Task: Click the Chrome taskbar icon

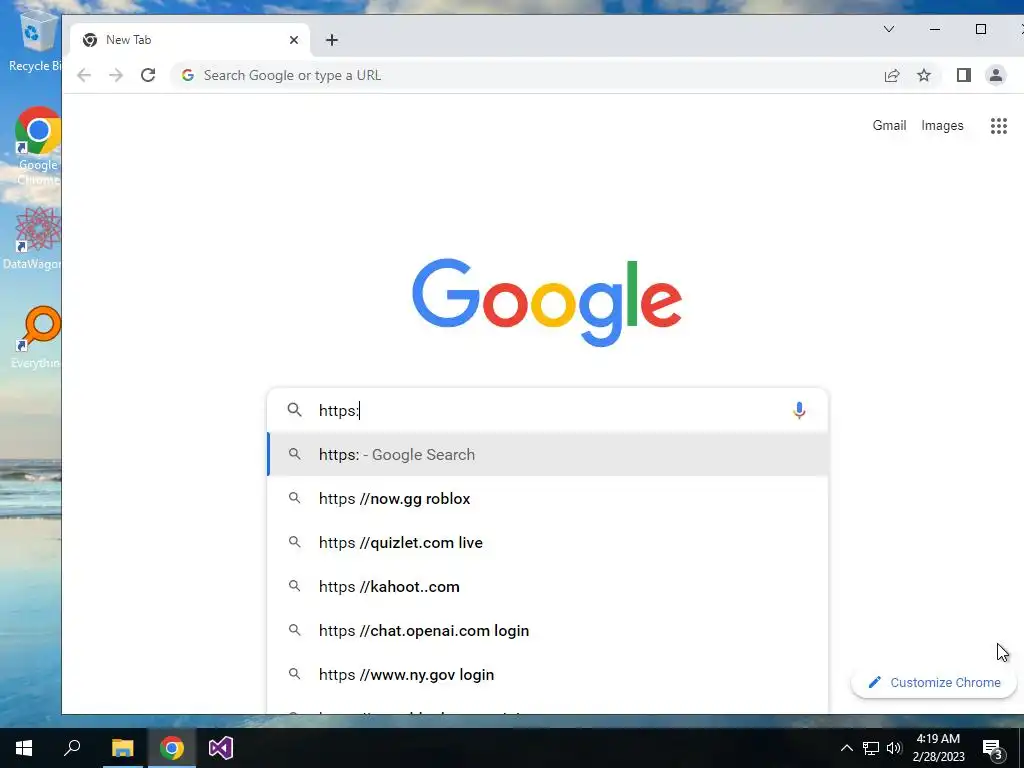Action: pos(172,748)
